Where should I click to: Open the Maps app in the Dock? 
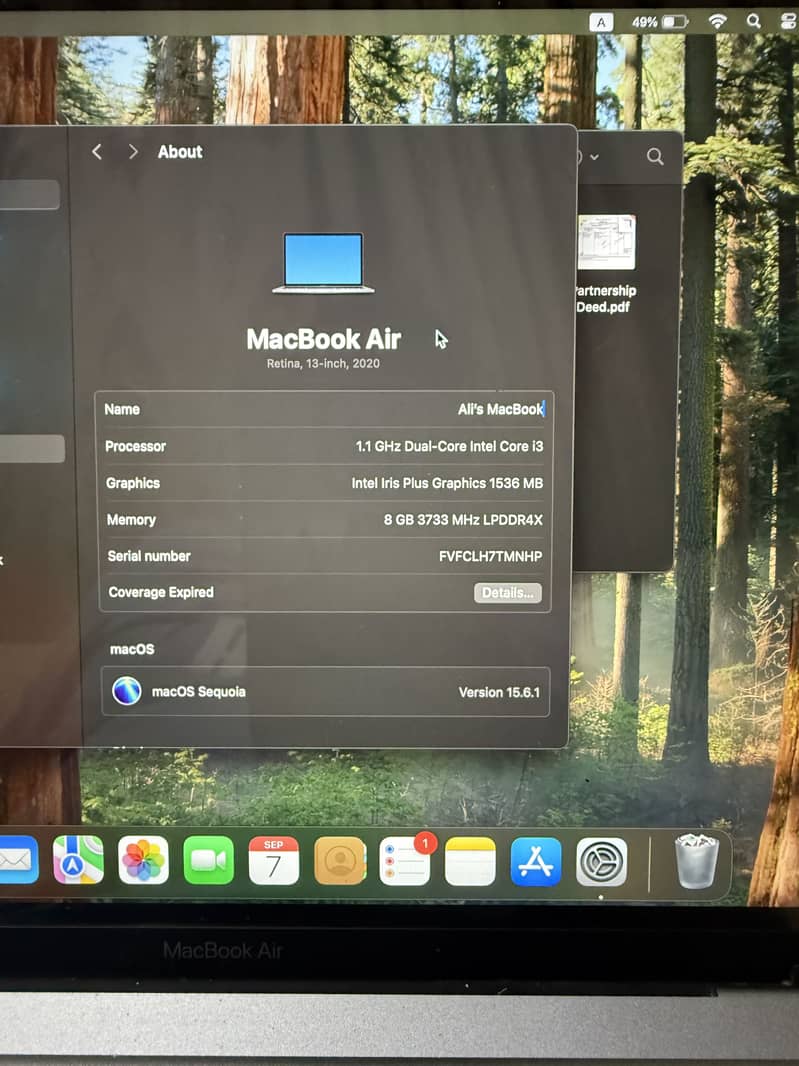[78, 861]
